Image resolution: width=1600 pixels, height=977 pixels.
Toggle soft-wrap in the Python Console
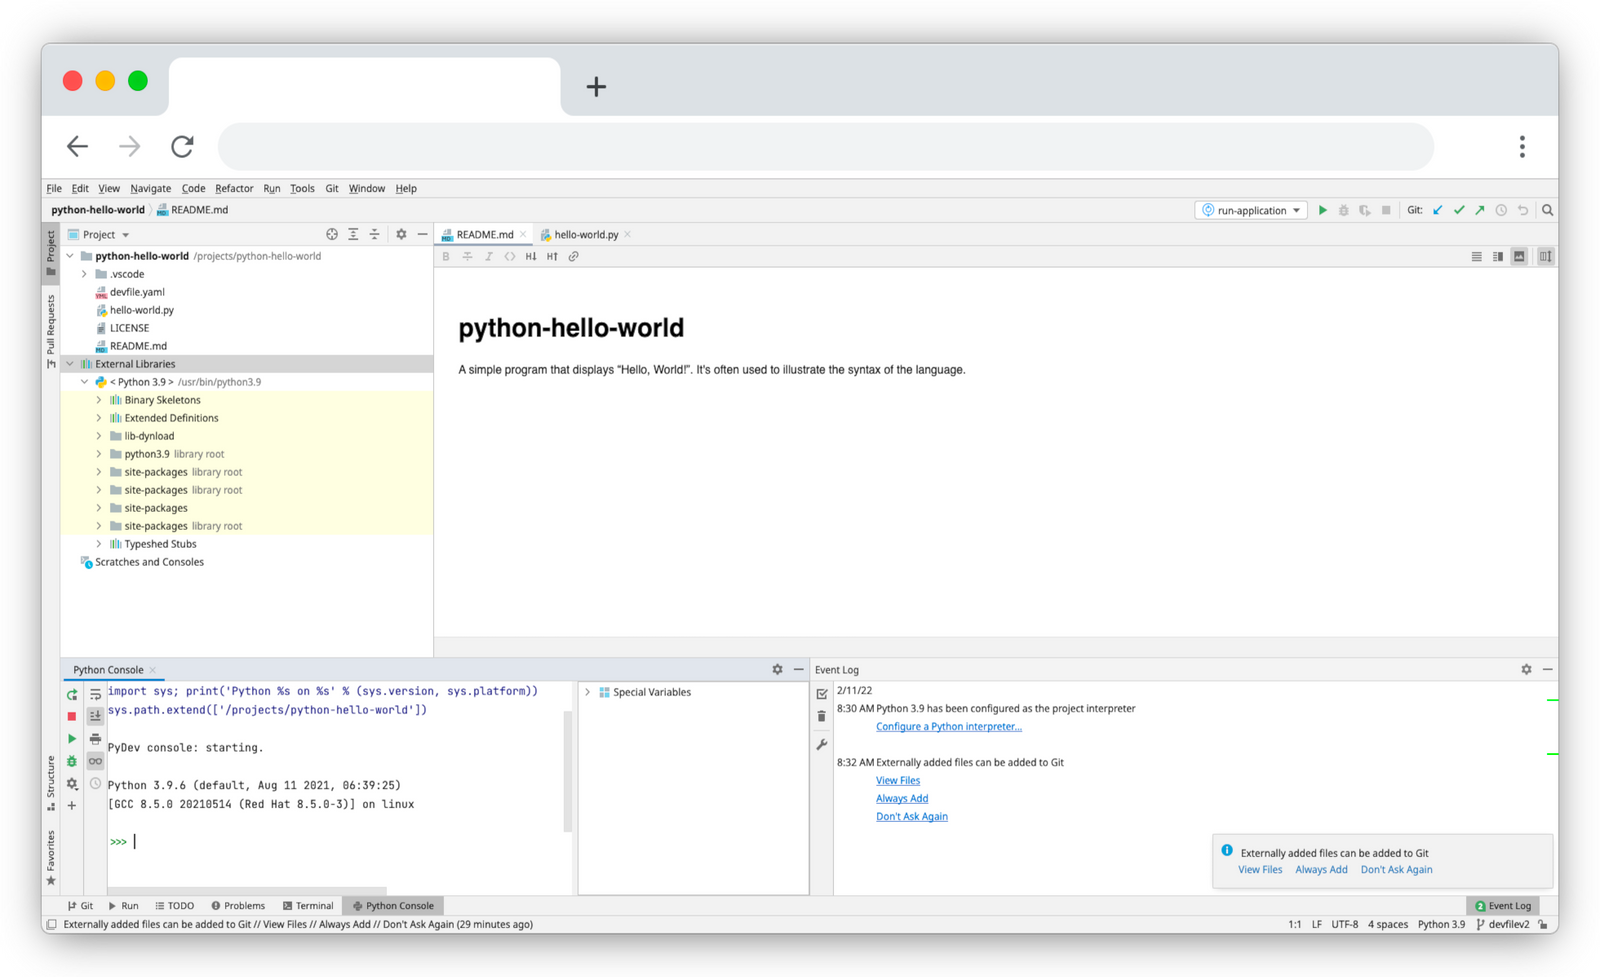coord(95,693)
